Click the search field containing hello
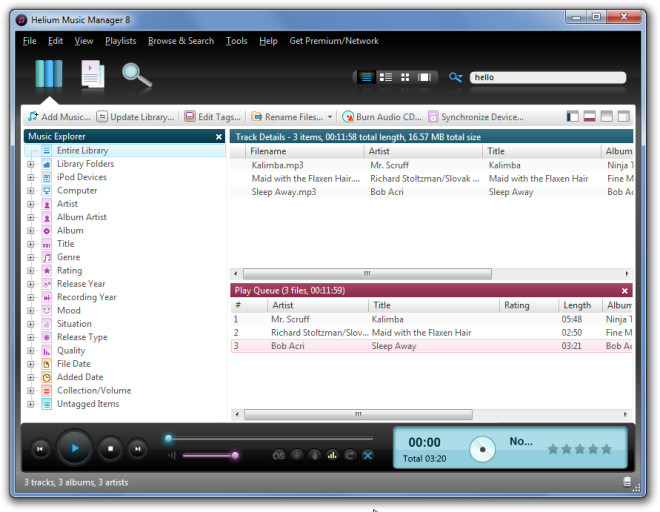This screenshot has height=512, width=660. 548,77
